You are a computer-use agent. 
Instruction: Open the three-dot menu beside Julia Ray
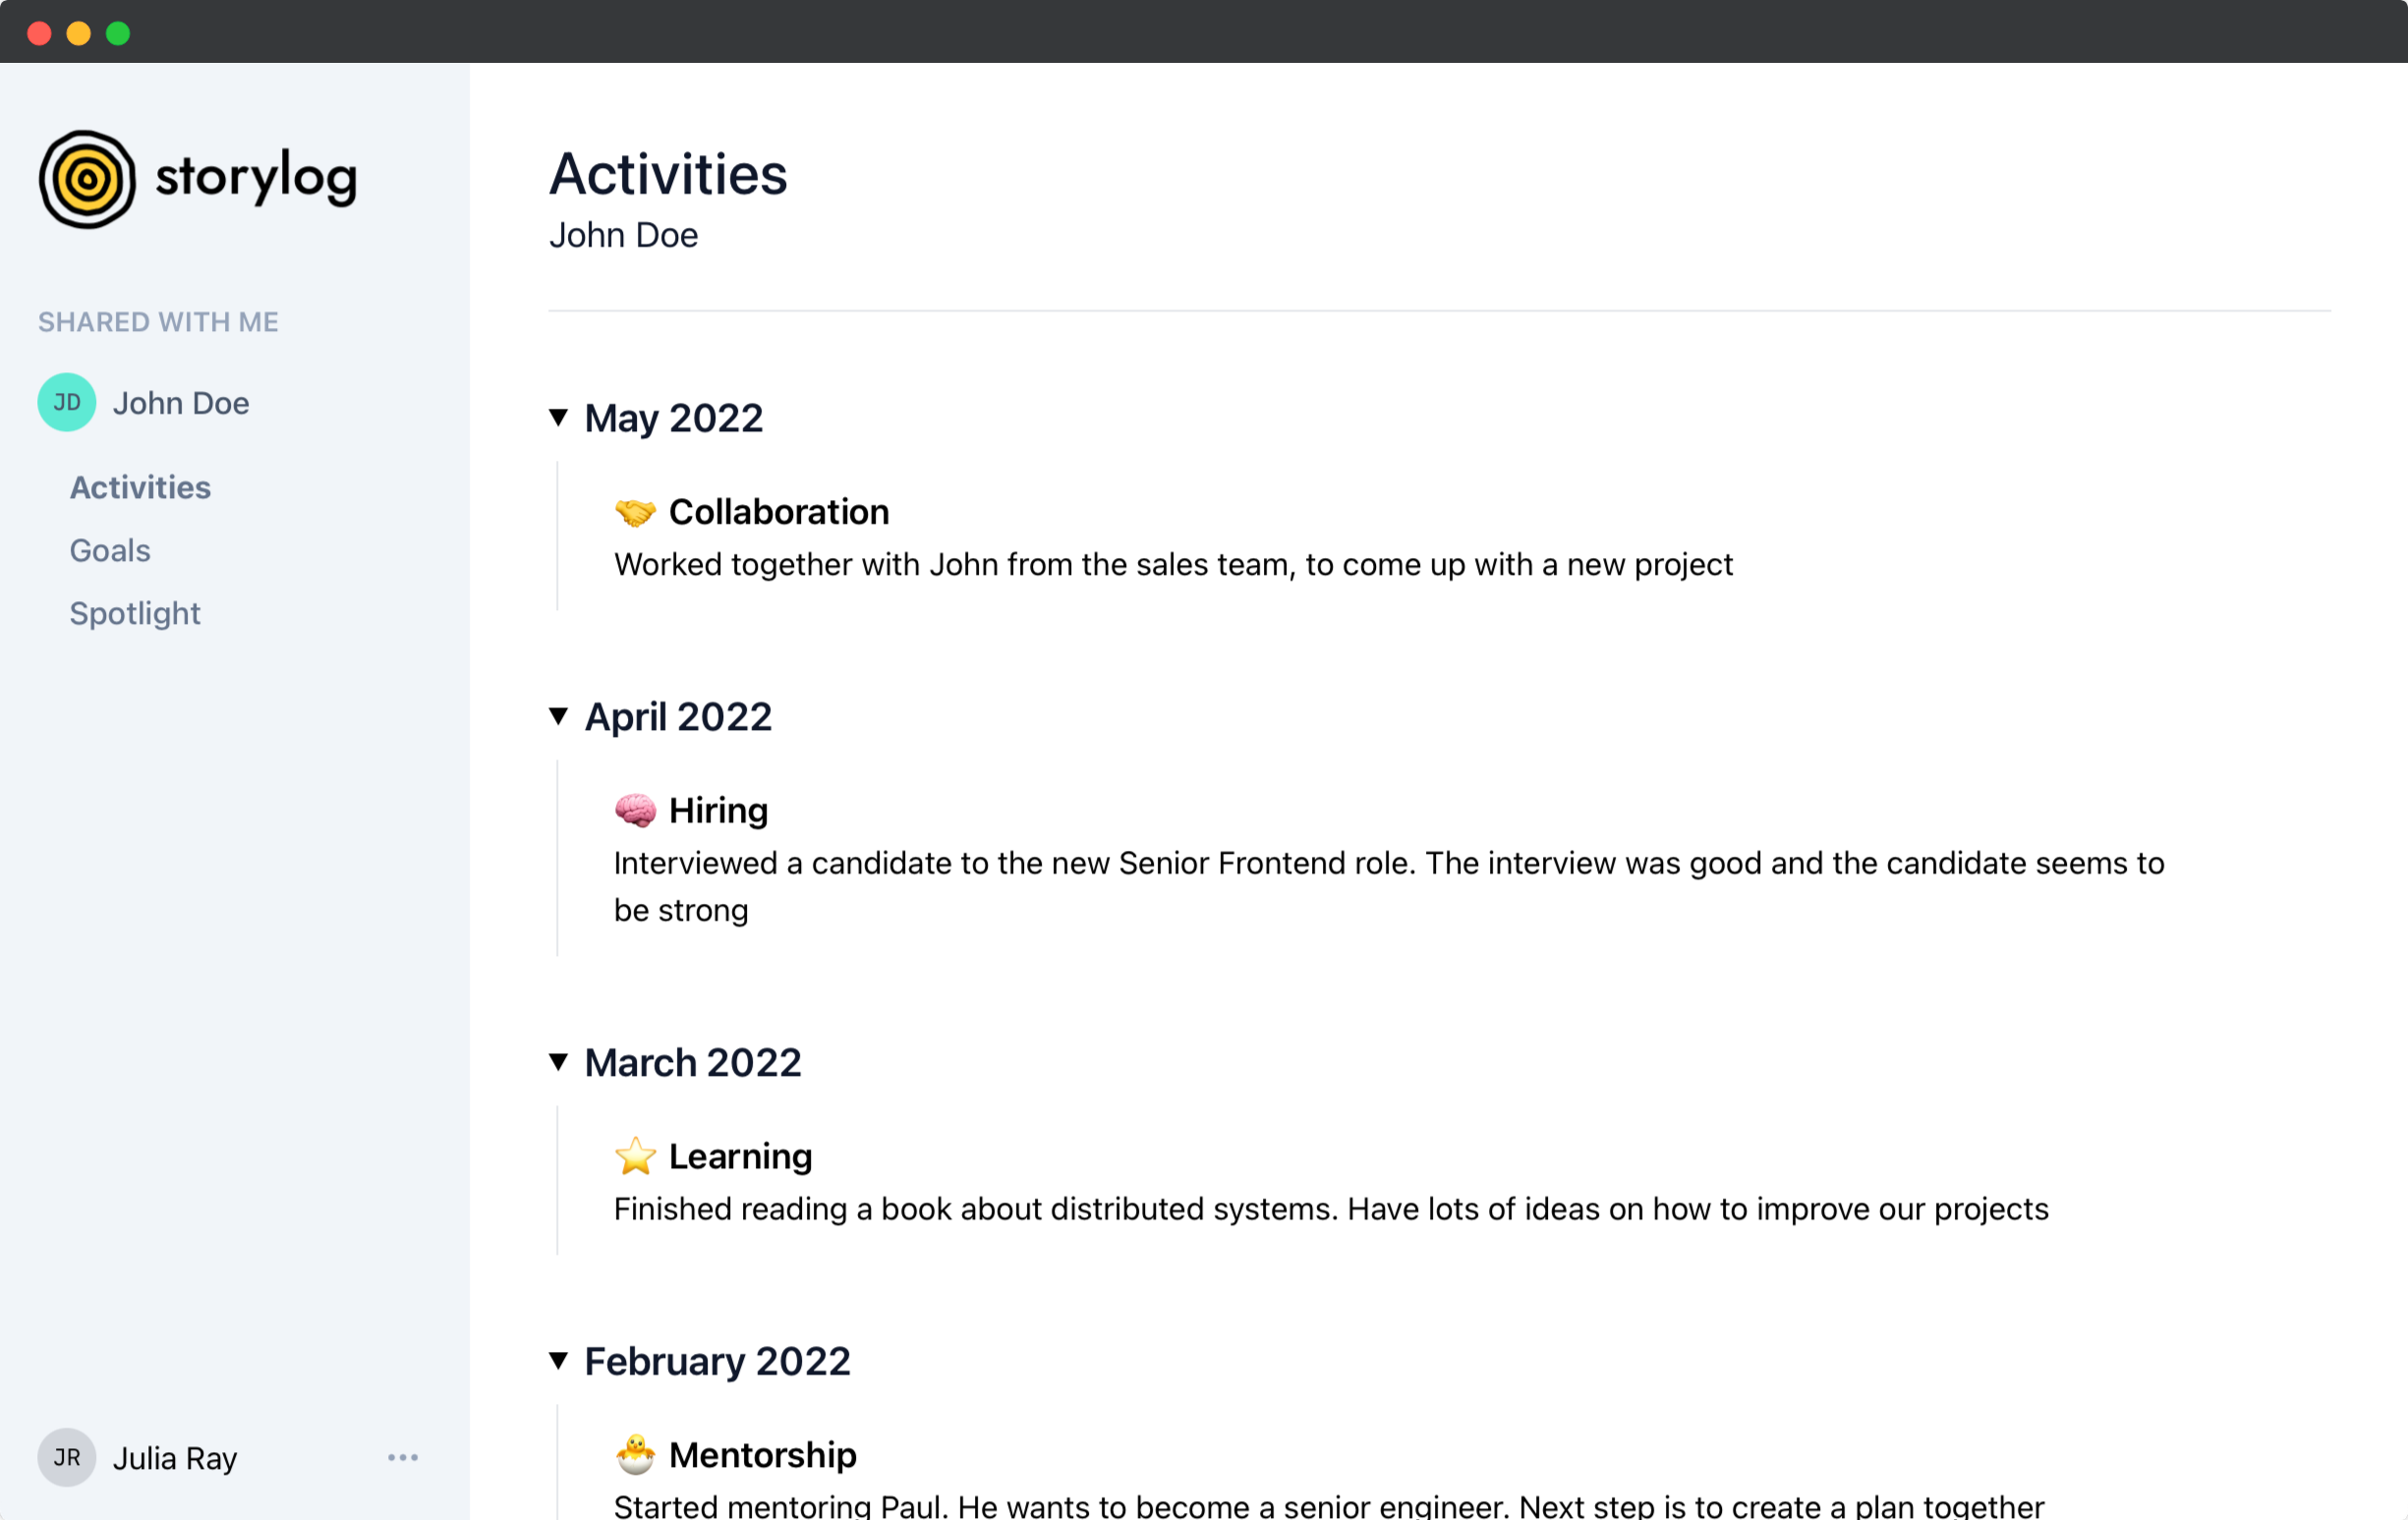click(403, 1457)
